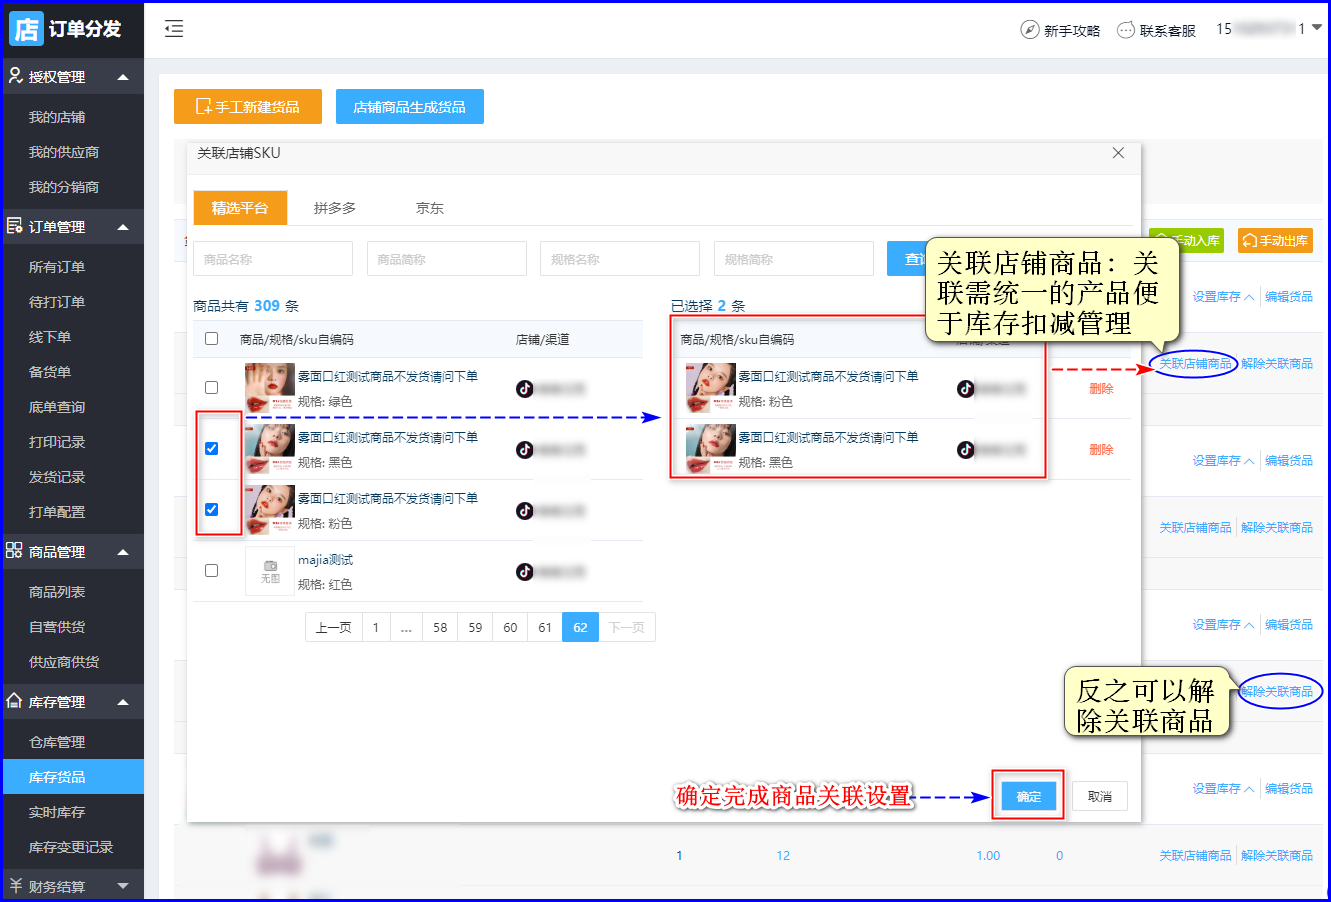
Task: Switch to the 京东 tab
Action: (x=430, y=208)
